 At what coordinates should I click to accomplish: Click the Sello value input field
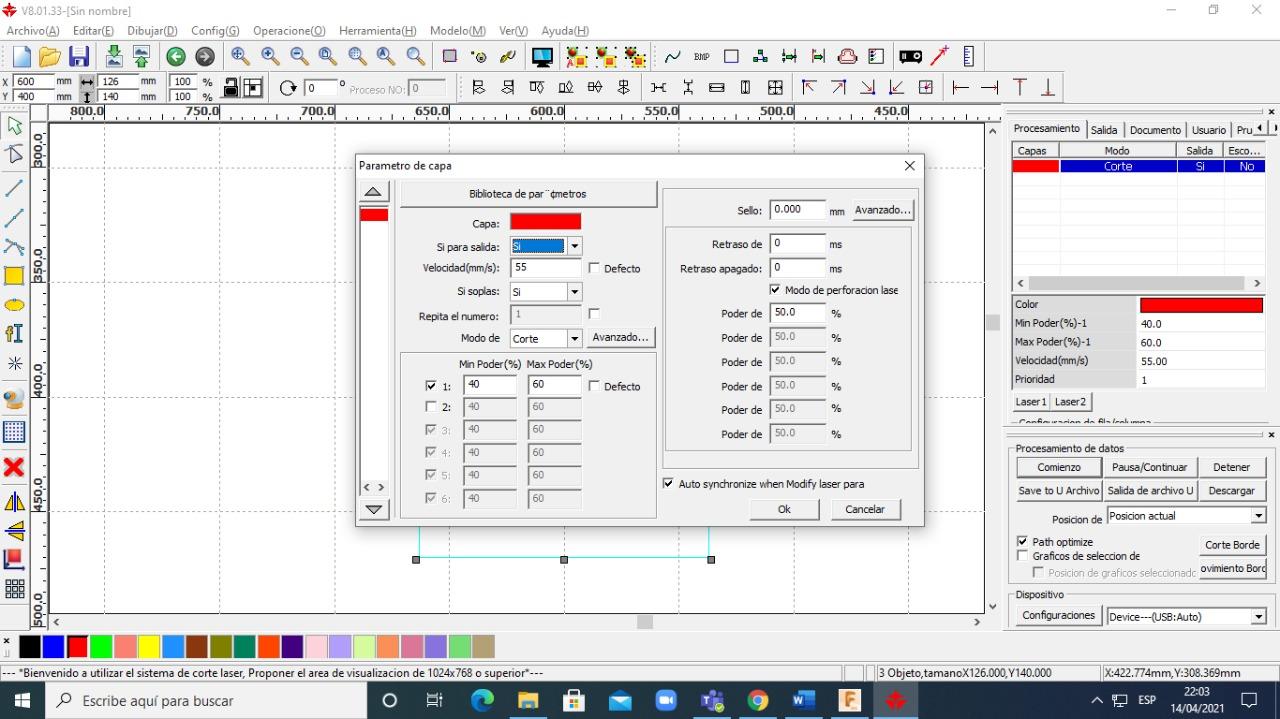coord(797,210)
